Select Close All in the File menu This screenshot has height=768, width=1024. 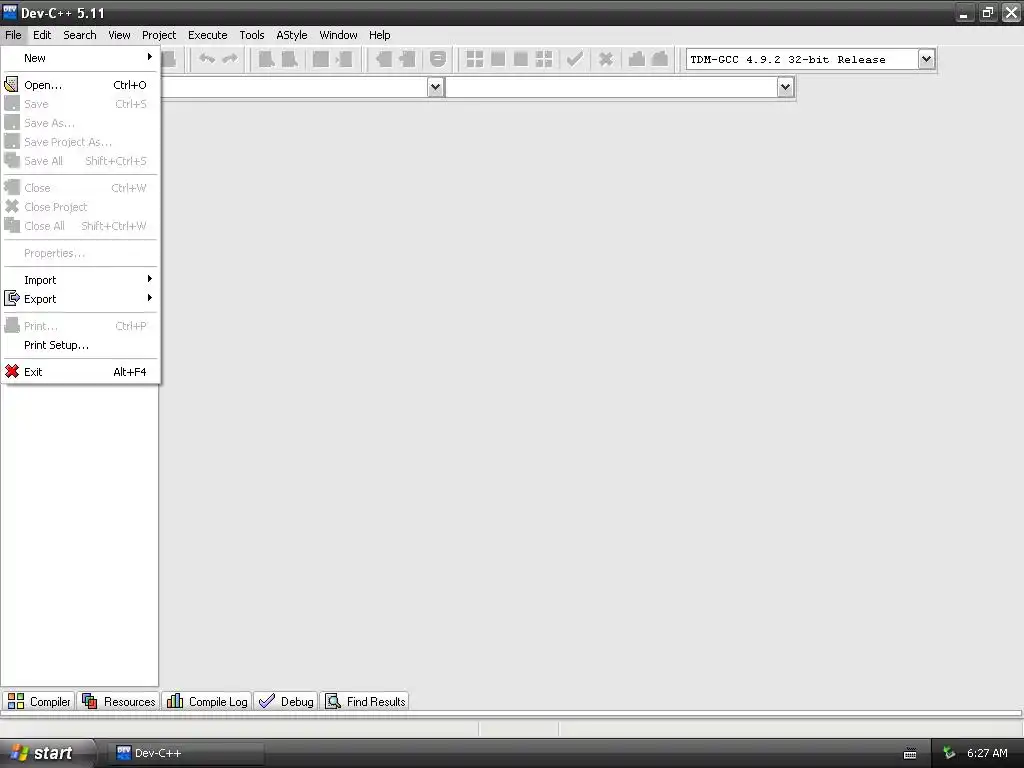(x=80, y=226)
